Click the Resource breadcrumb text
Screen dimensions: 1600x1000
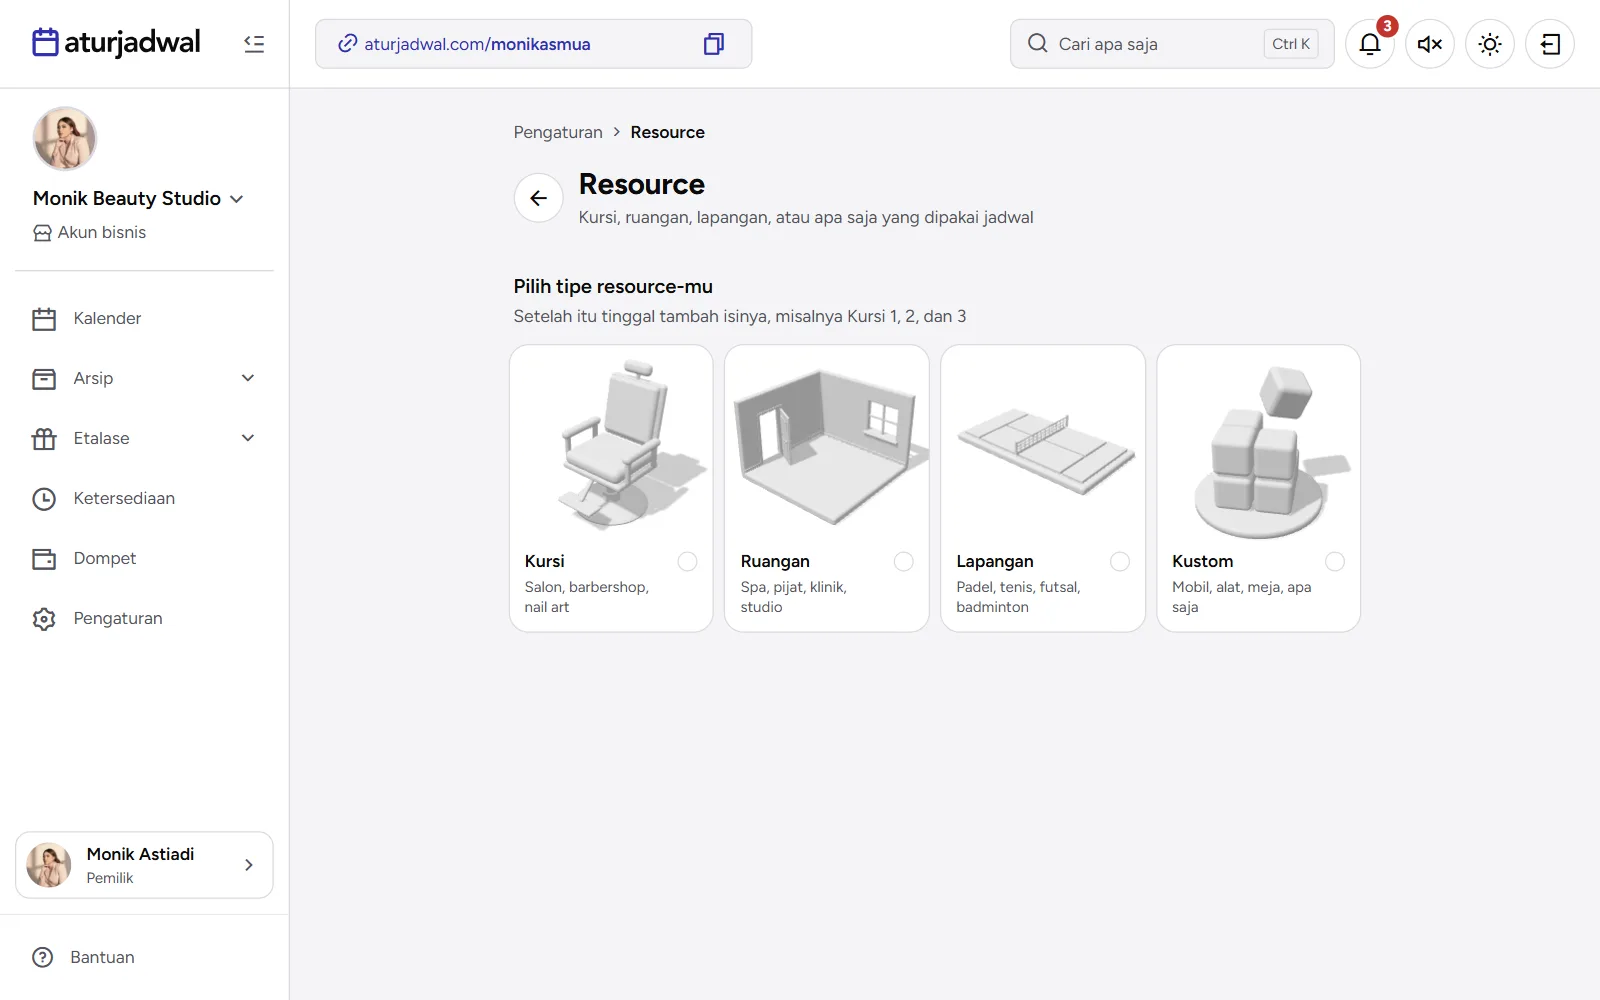coord(667,132)
